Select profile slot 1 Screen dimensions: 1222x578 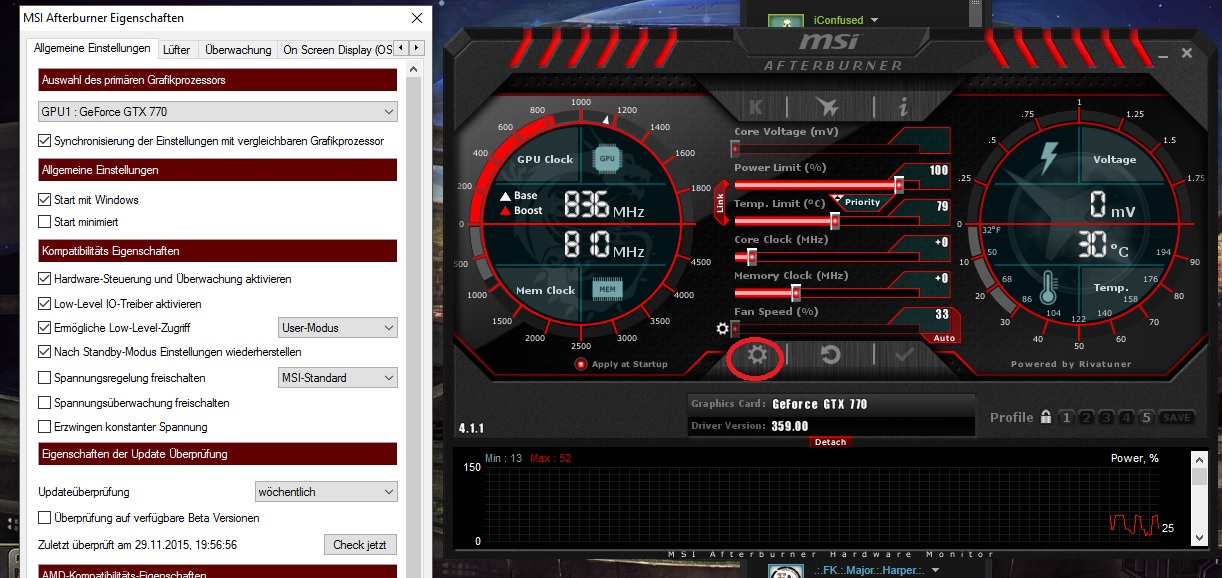(1067, 417)
